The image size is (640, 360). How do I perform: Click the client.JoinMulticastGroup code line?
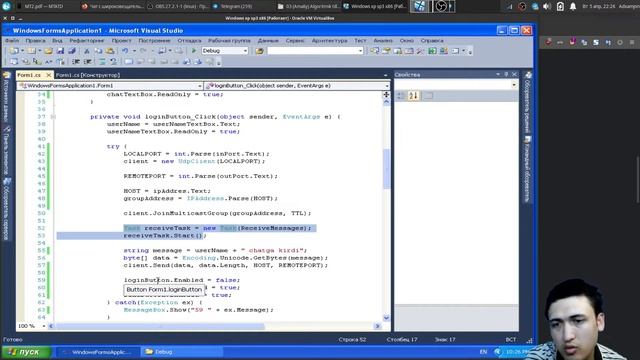click(x=217, y=213)
